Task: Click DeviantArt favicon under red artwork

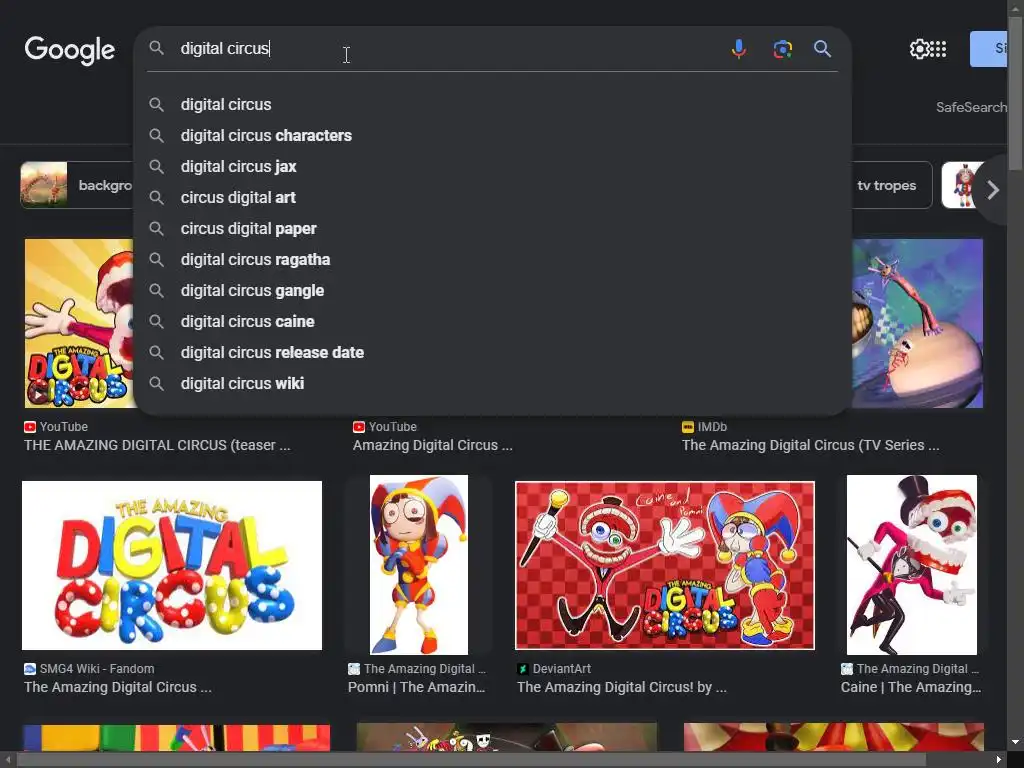Action: (522, 669)
